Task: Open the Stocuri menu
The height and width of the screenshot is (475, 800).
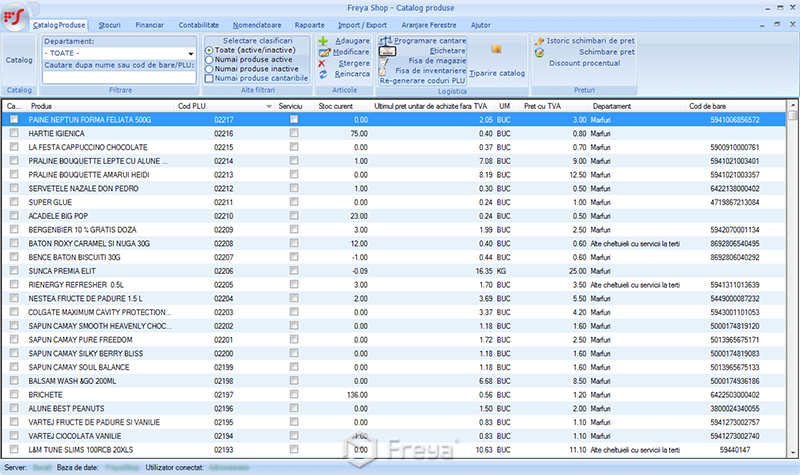Action: (x=110, y=25)
